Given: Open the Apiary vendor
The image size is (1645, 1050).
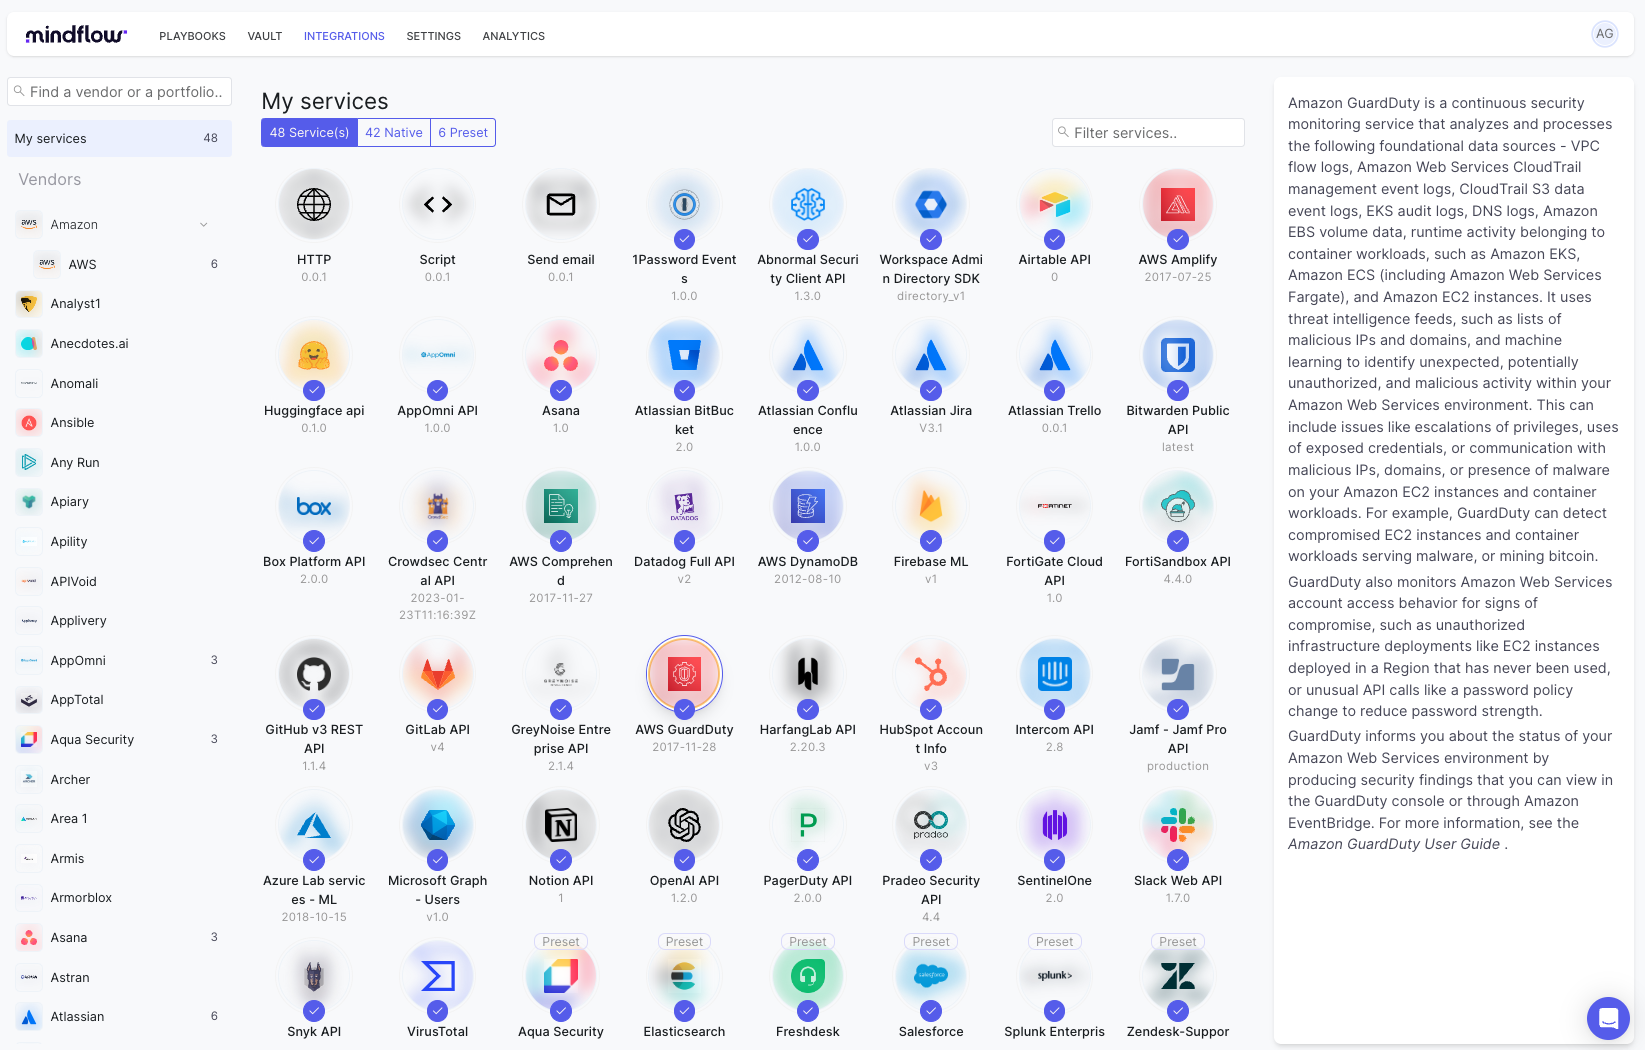Looking at the screenshot, I should (119, 501).
